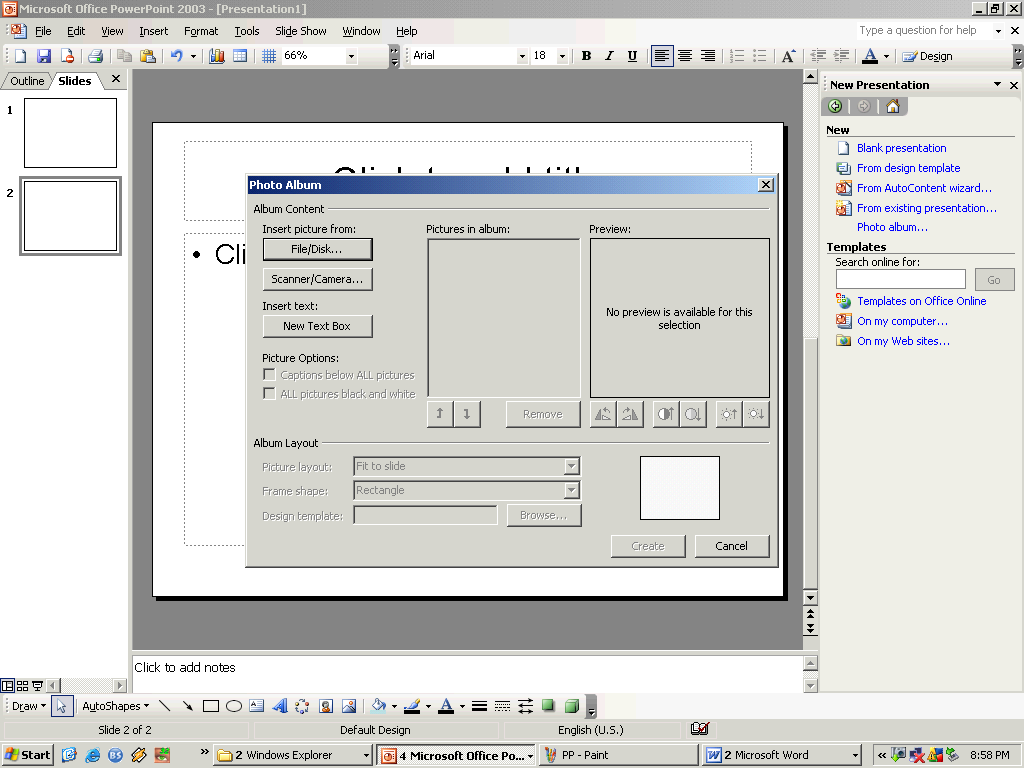This screenshot has height=768, width=1024.
Task: Click the Search online for field
Action: [x=901, y=279]
